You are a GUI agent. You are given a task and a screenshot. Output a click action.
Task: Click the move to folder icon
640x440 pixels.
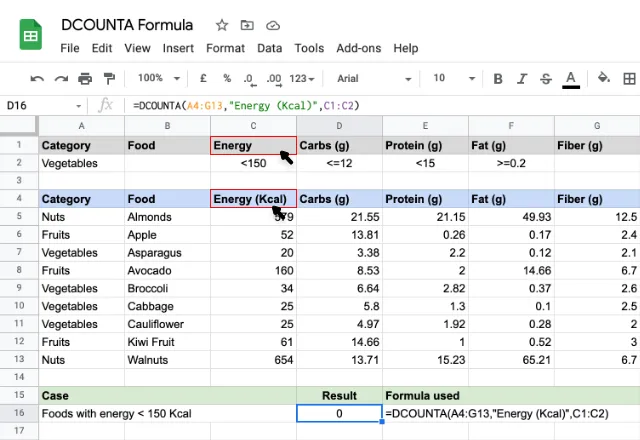[247, 25]
